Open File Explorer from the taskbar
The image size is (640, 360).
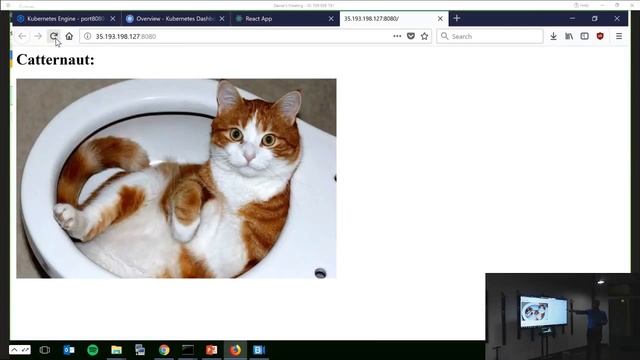tap(116, 350)
